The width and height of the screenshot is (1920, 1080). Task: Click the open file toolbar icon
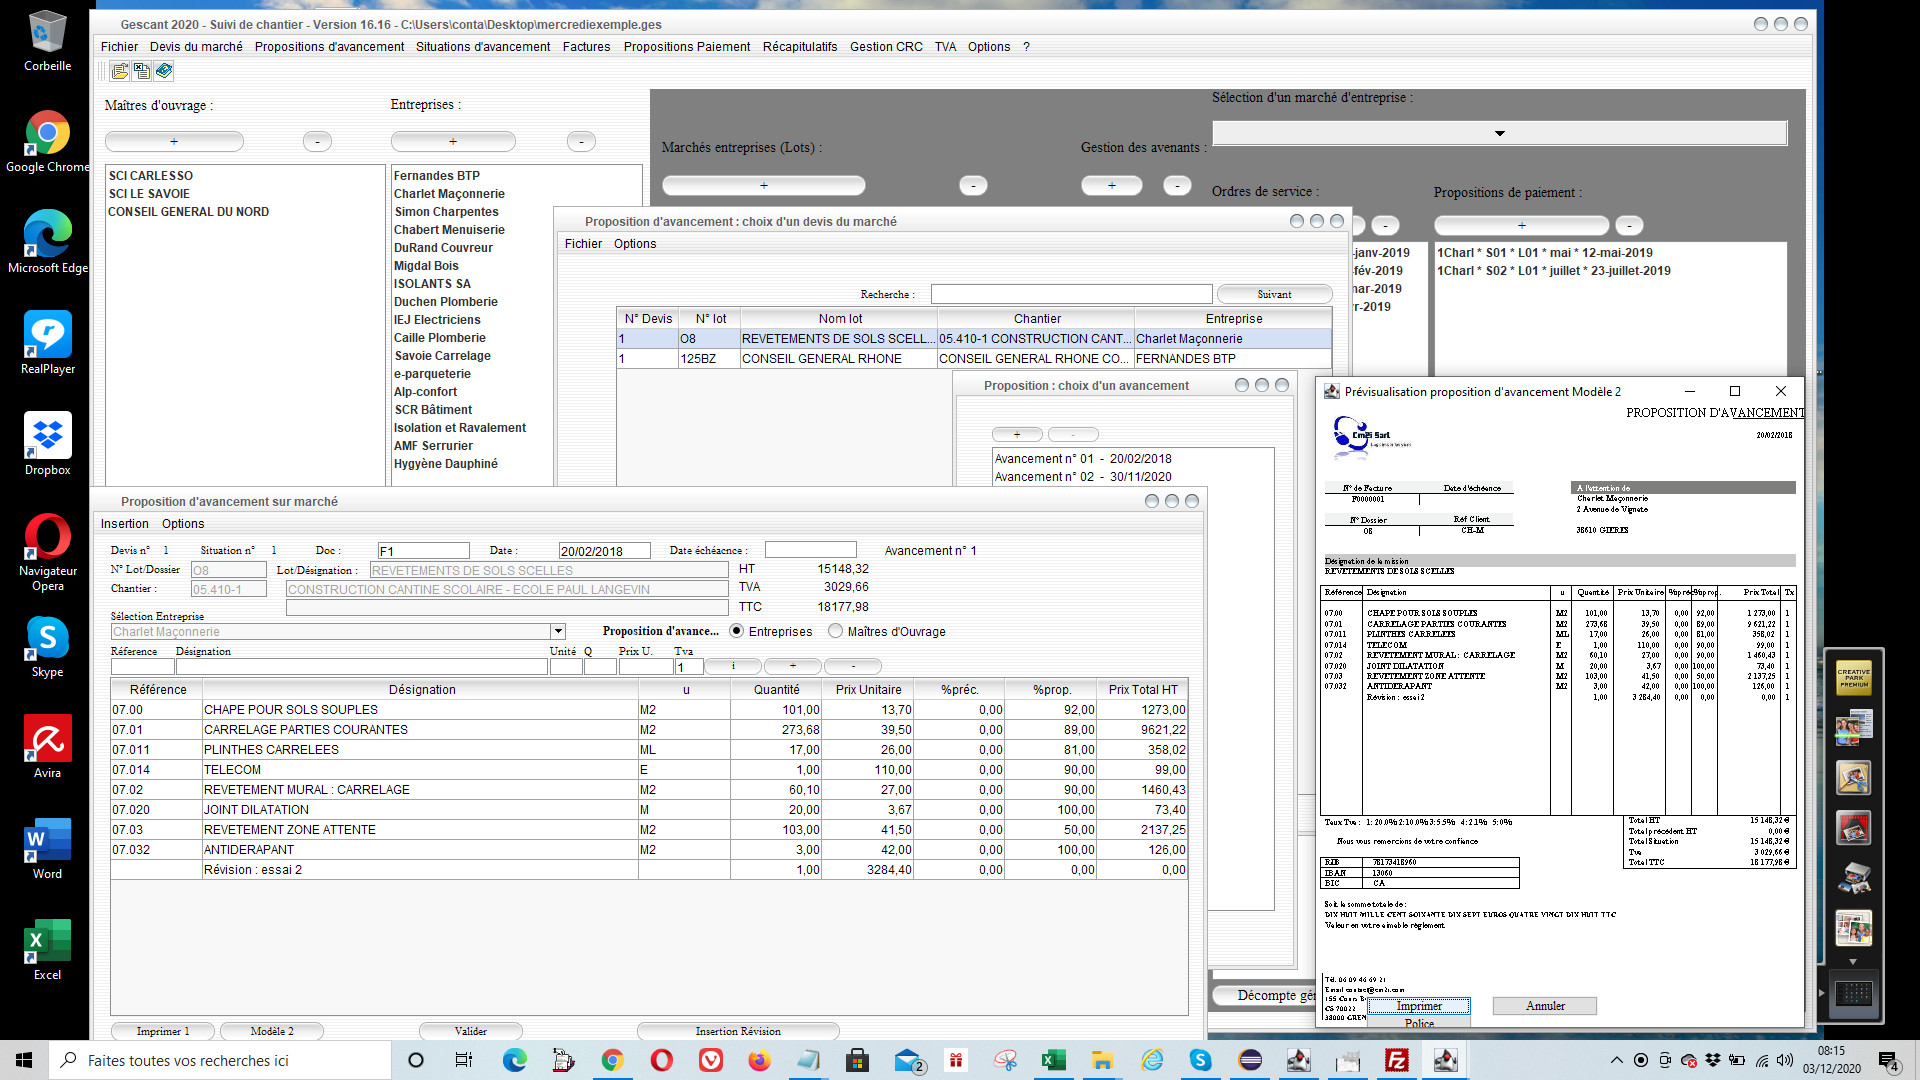[120, 71]
